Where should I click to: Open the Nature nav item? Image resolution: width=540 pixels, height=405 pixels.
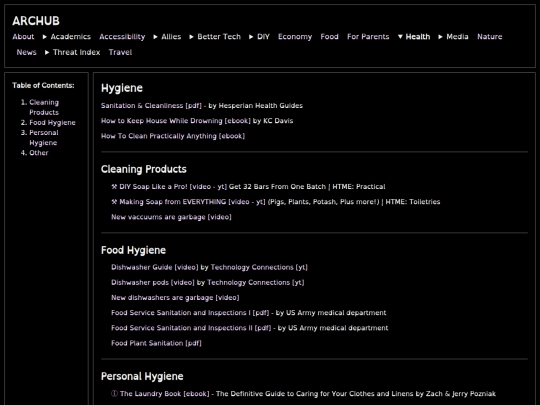click(489, 37)
